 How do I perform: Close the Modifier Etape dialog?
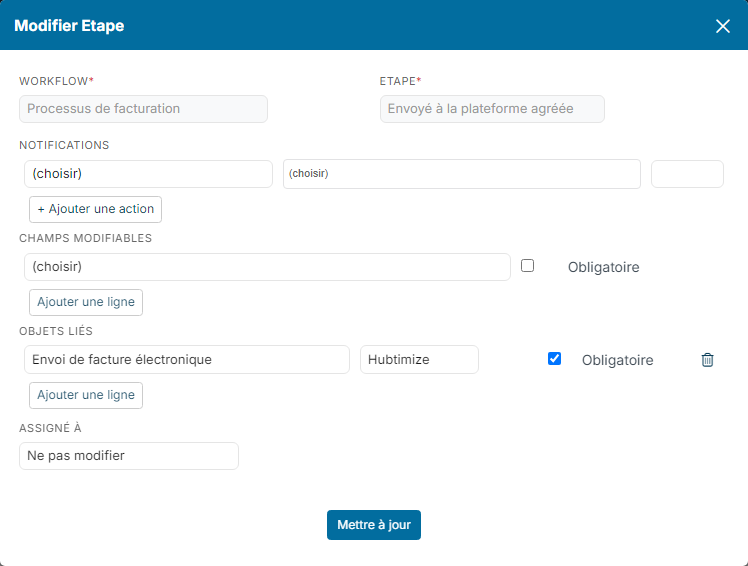pos(723,26)
